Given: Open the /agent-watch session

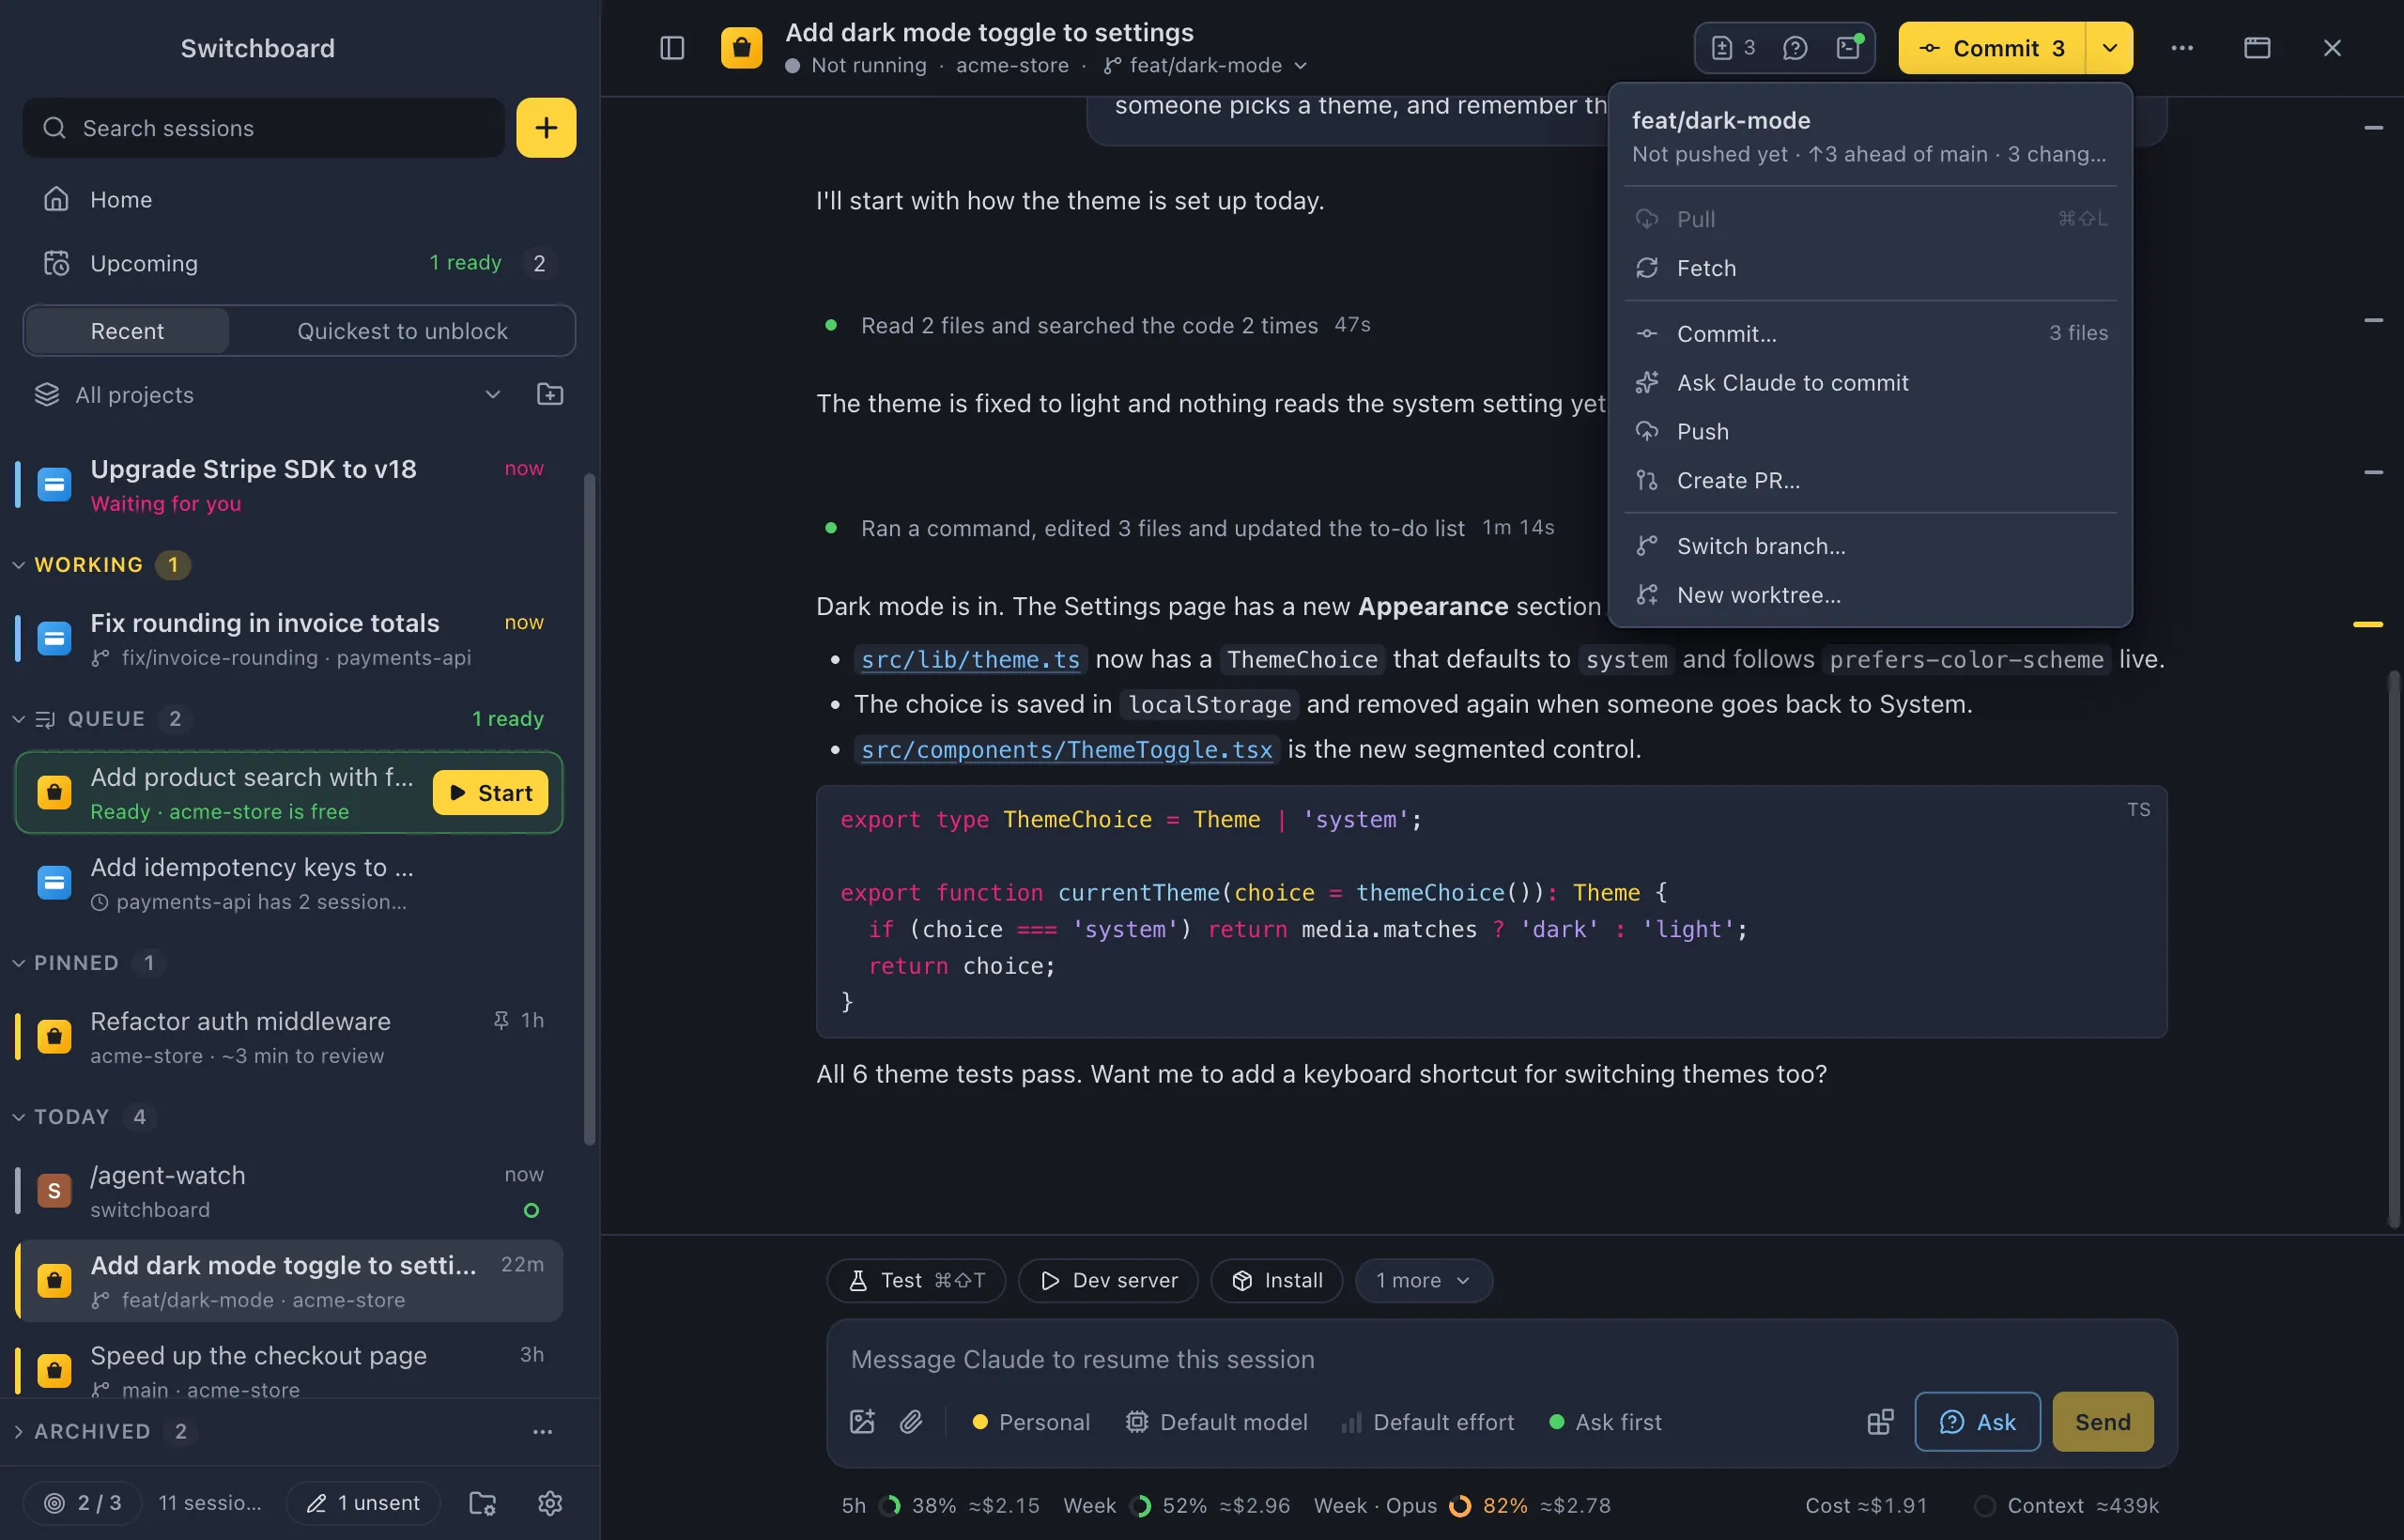Looking at the screenshot, I should pos(290,1191).
